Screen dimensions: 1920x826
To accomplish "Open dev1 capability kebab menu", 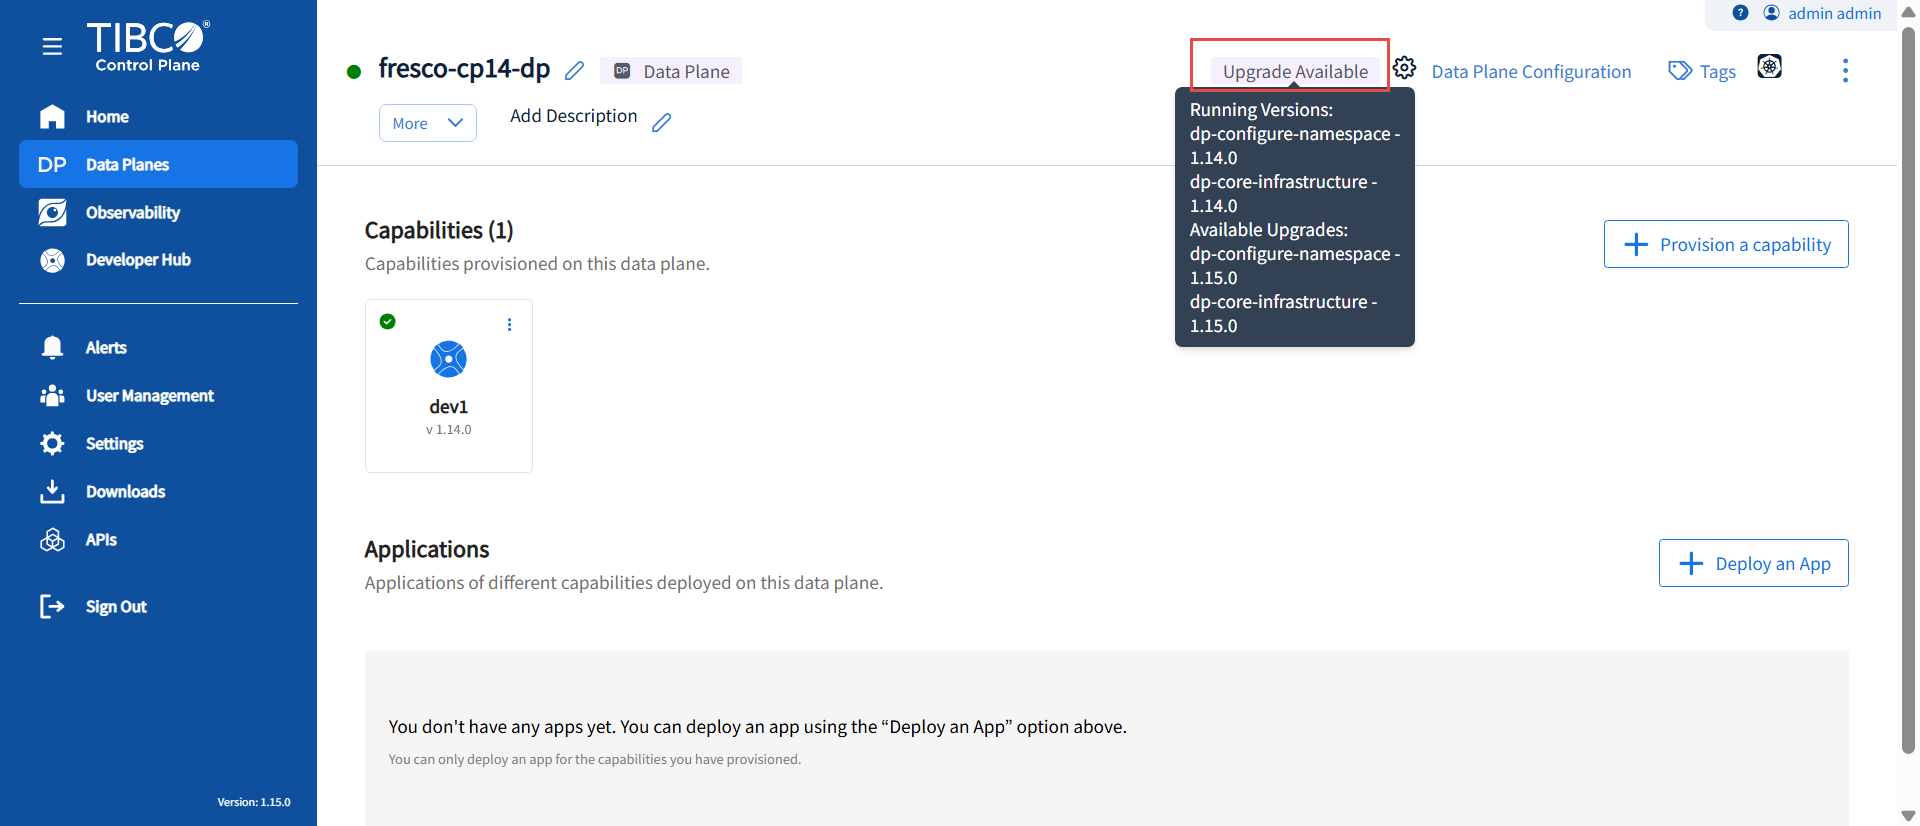I will pos(509,325).
